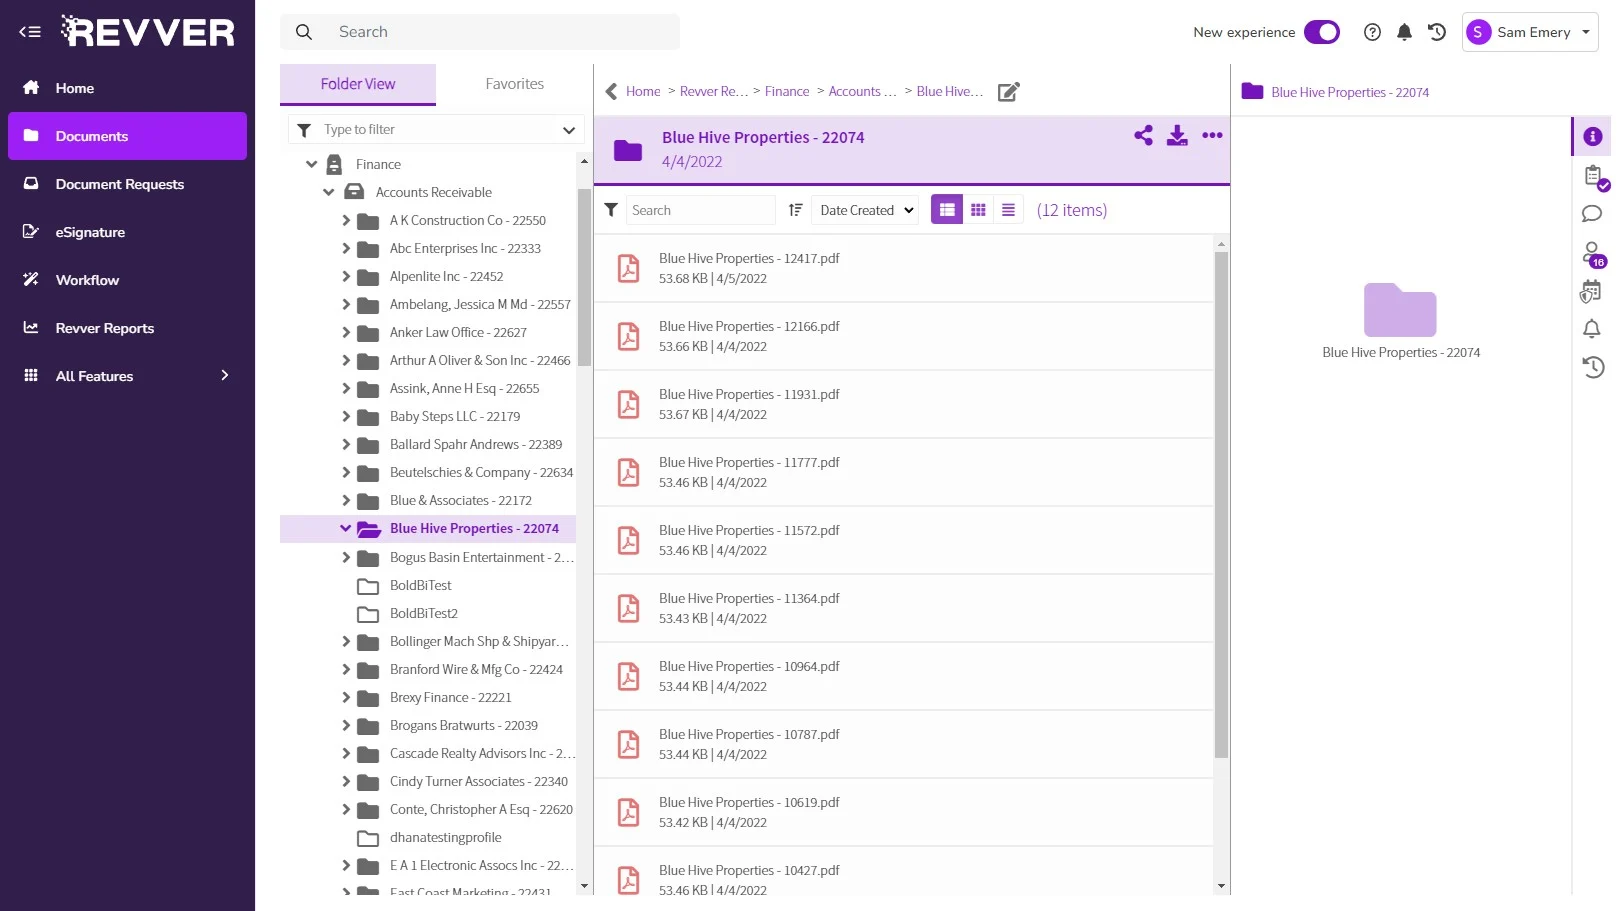Screen dimensions: 1619x911
Task: Go to Home in sidebar
Action: pyautogui.click(x=127, y=88)
